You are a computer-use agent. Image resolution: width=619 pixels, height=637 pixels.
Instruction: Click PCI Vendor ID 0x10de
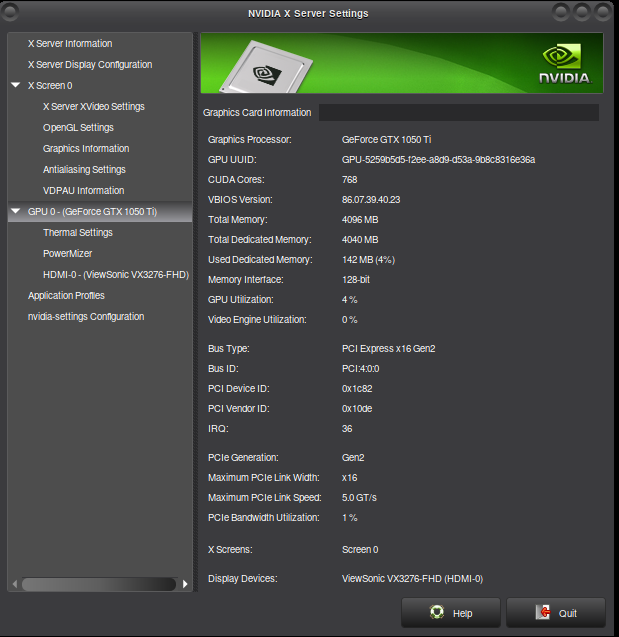click(357, 409)
